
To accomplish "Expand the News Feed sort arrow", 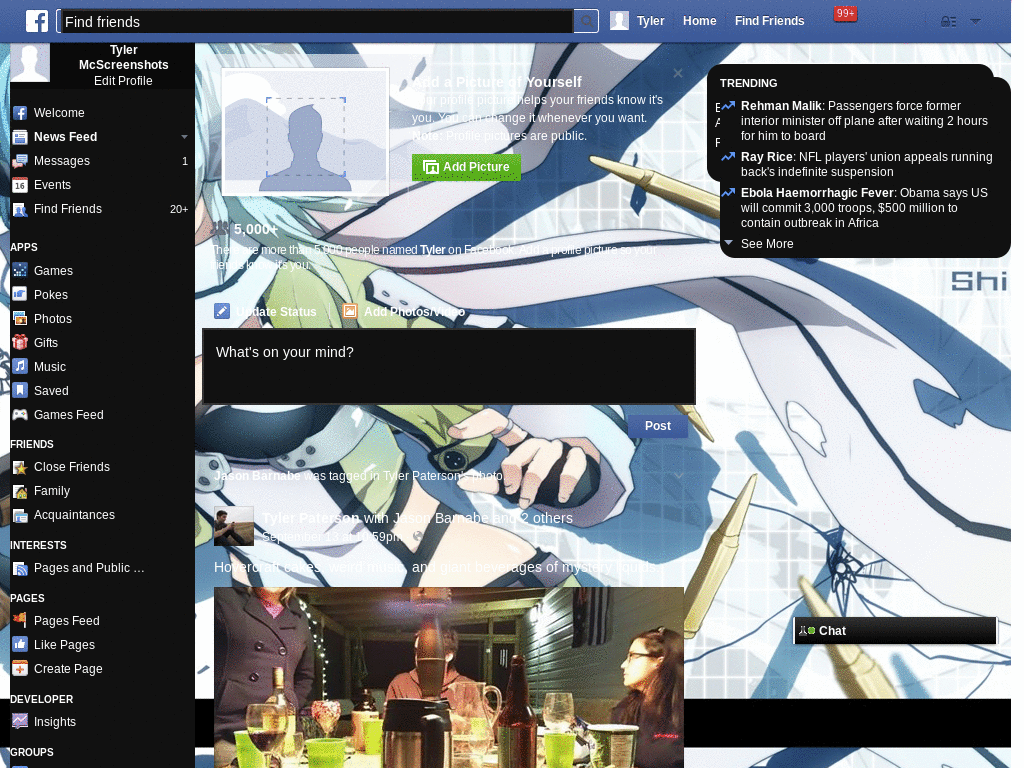I will click(x=184, y=137).
